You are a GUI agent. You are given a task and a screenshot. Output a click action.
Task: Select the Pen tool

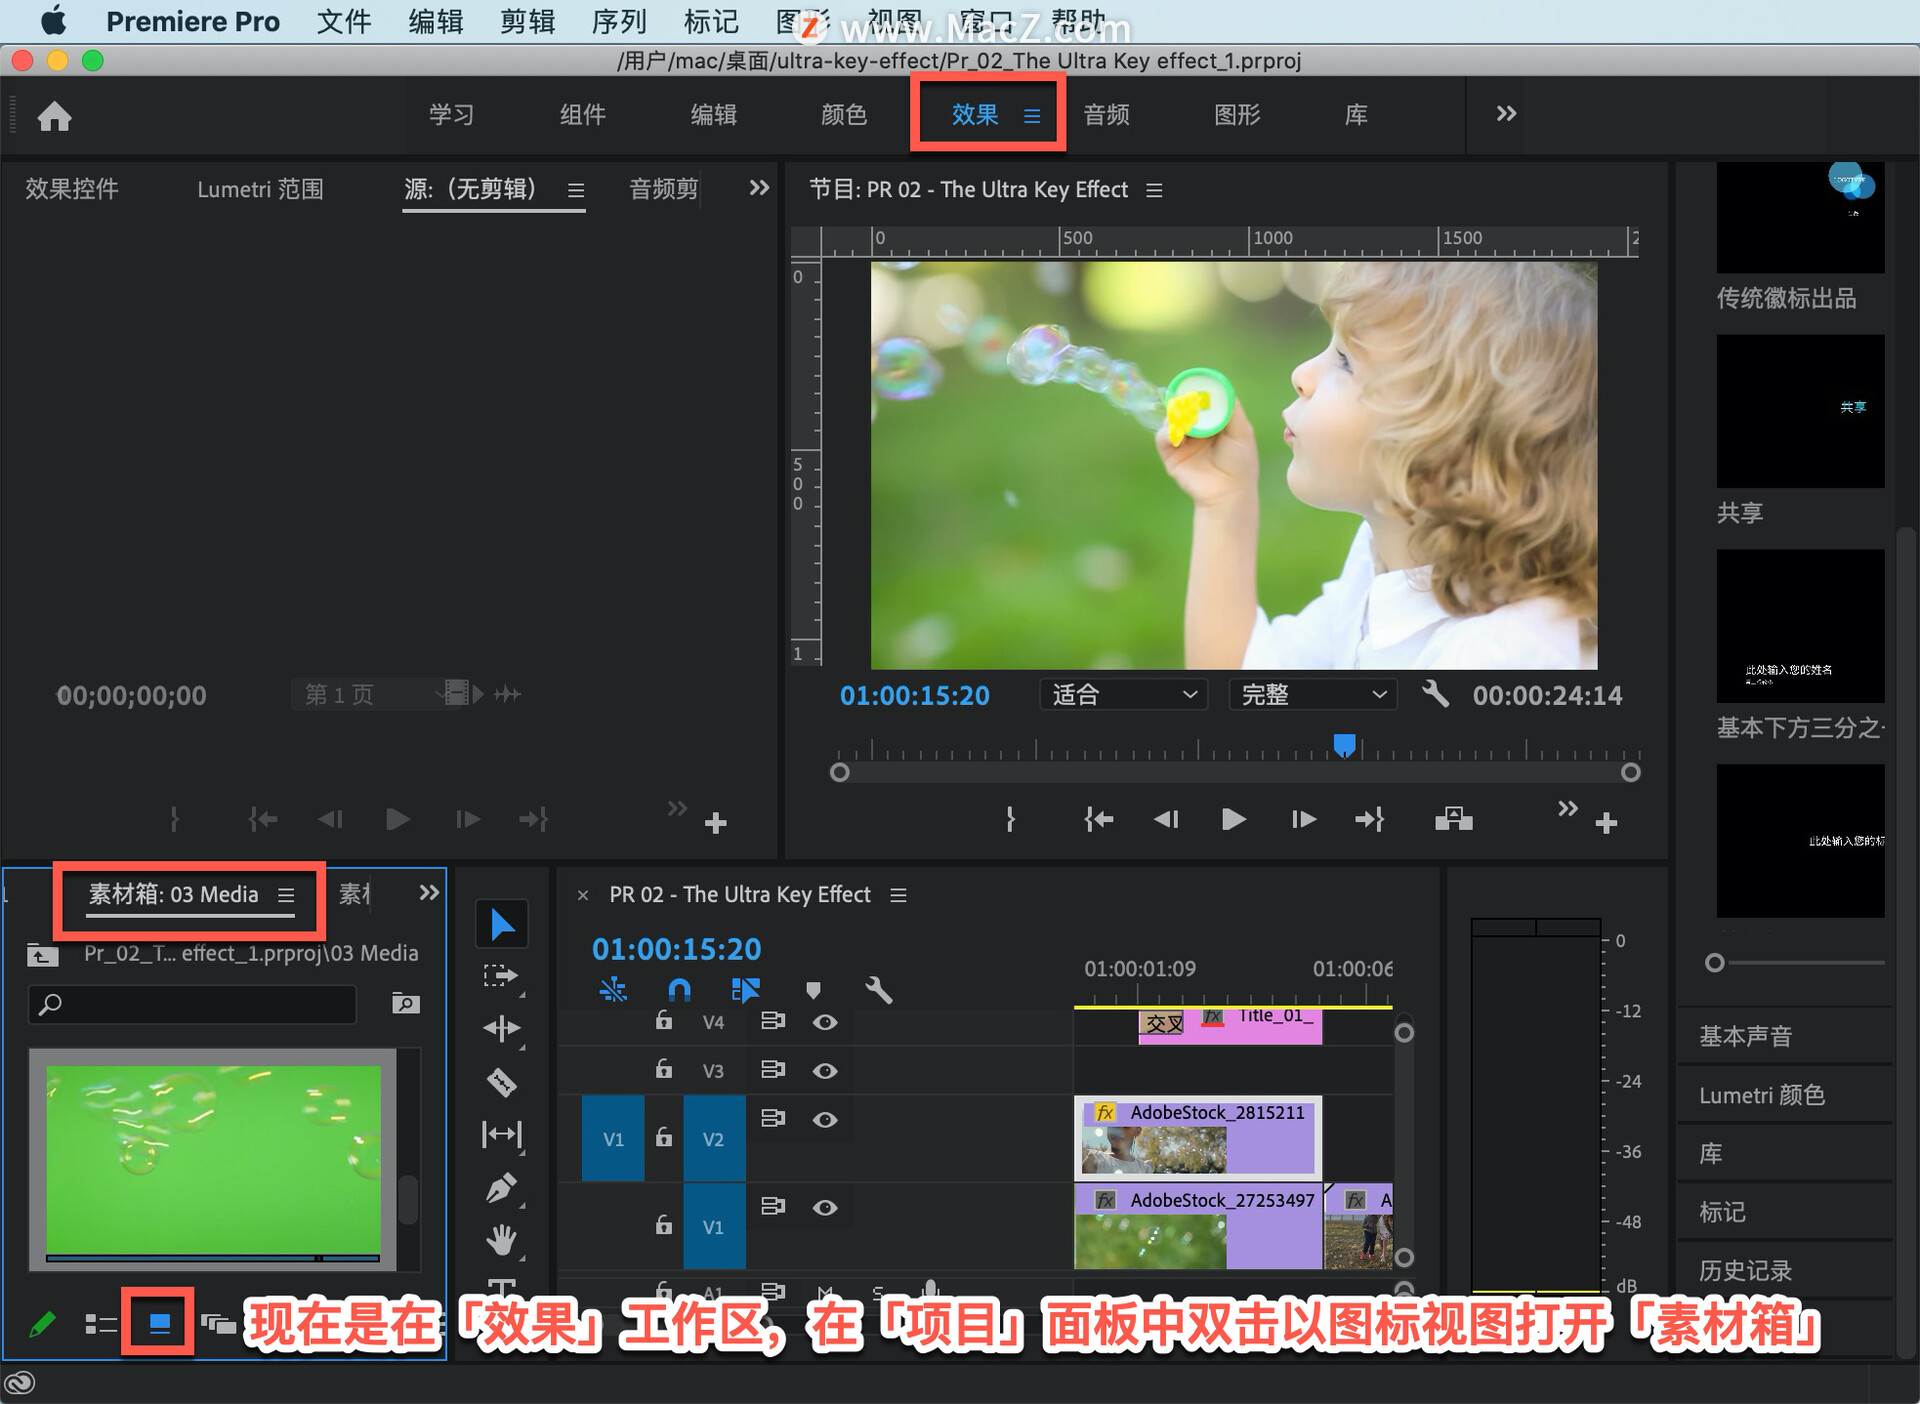tap(501, 1188)
